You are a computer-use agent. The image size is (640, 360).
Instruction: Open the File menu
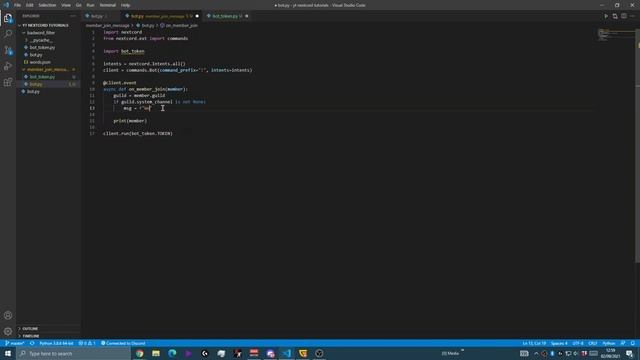[x=17, y=5]
